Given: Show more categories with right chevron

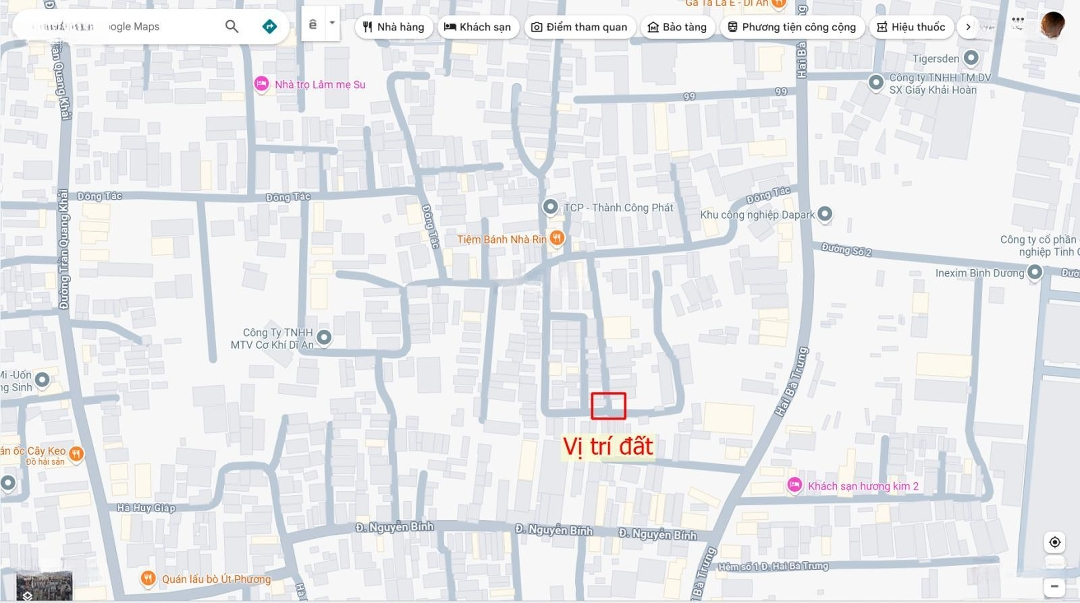Looking at the screenshot, I should click(967, 27).
